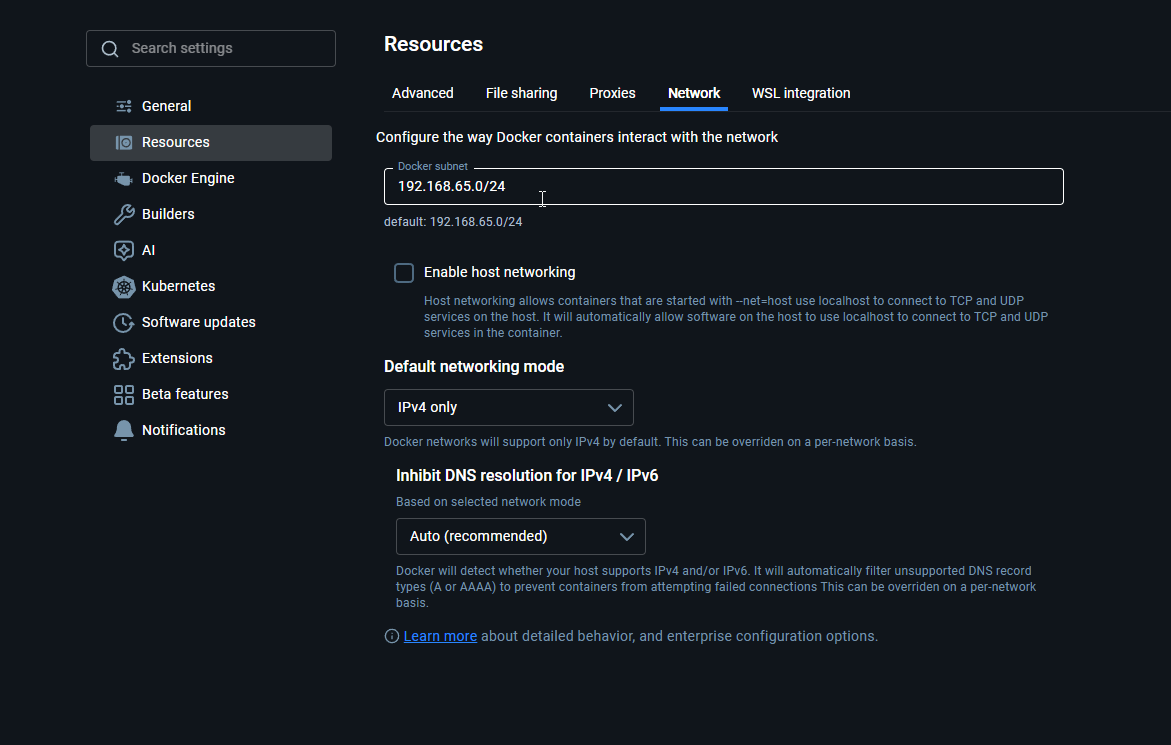Follow the Learn more link

[440, 636]
